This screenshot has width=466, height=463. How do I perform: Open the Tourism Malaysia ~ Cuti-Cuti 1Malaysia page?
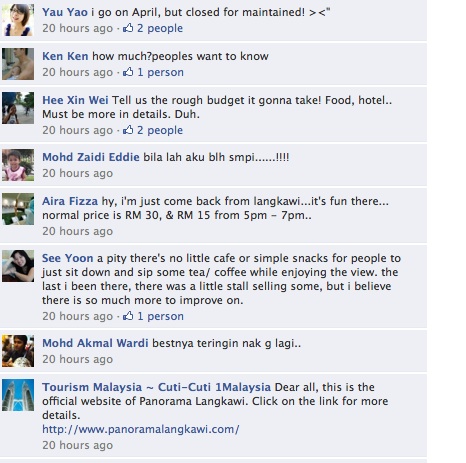156,387
